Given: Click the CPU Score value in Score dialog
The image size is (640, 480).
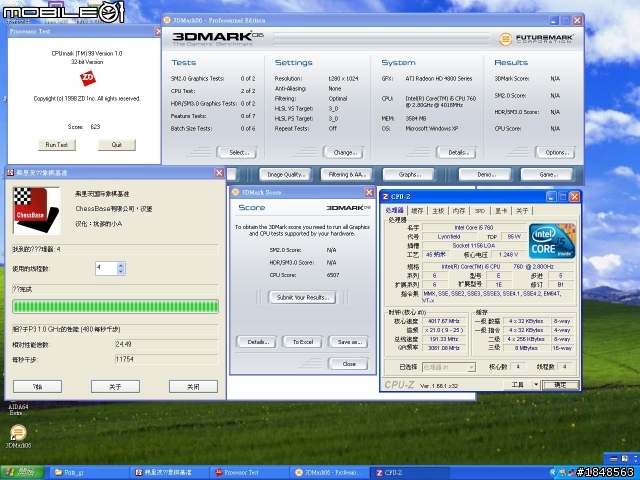Looking at the screenshot, I should [333, 275].
